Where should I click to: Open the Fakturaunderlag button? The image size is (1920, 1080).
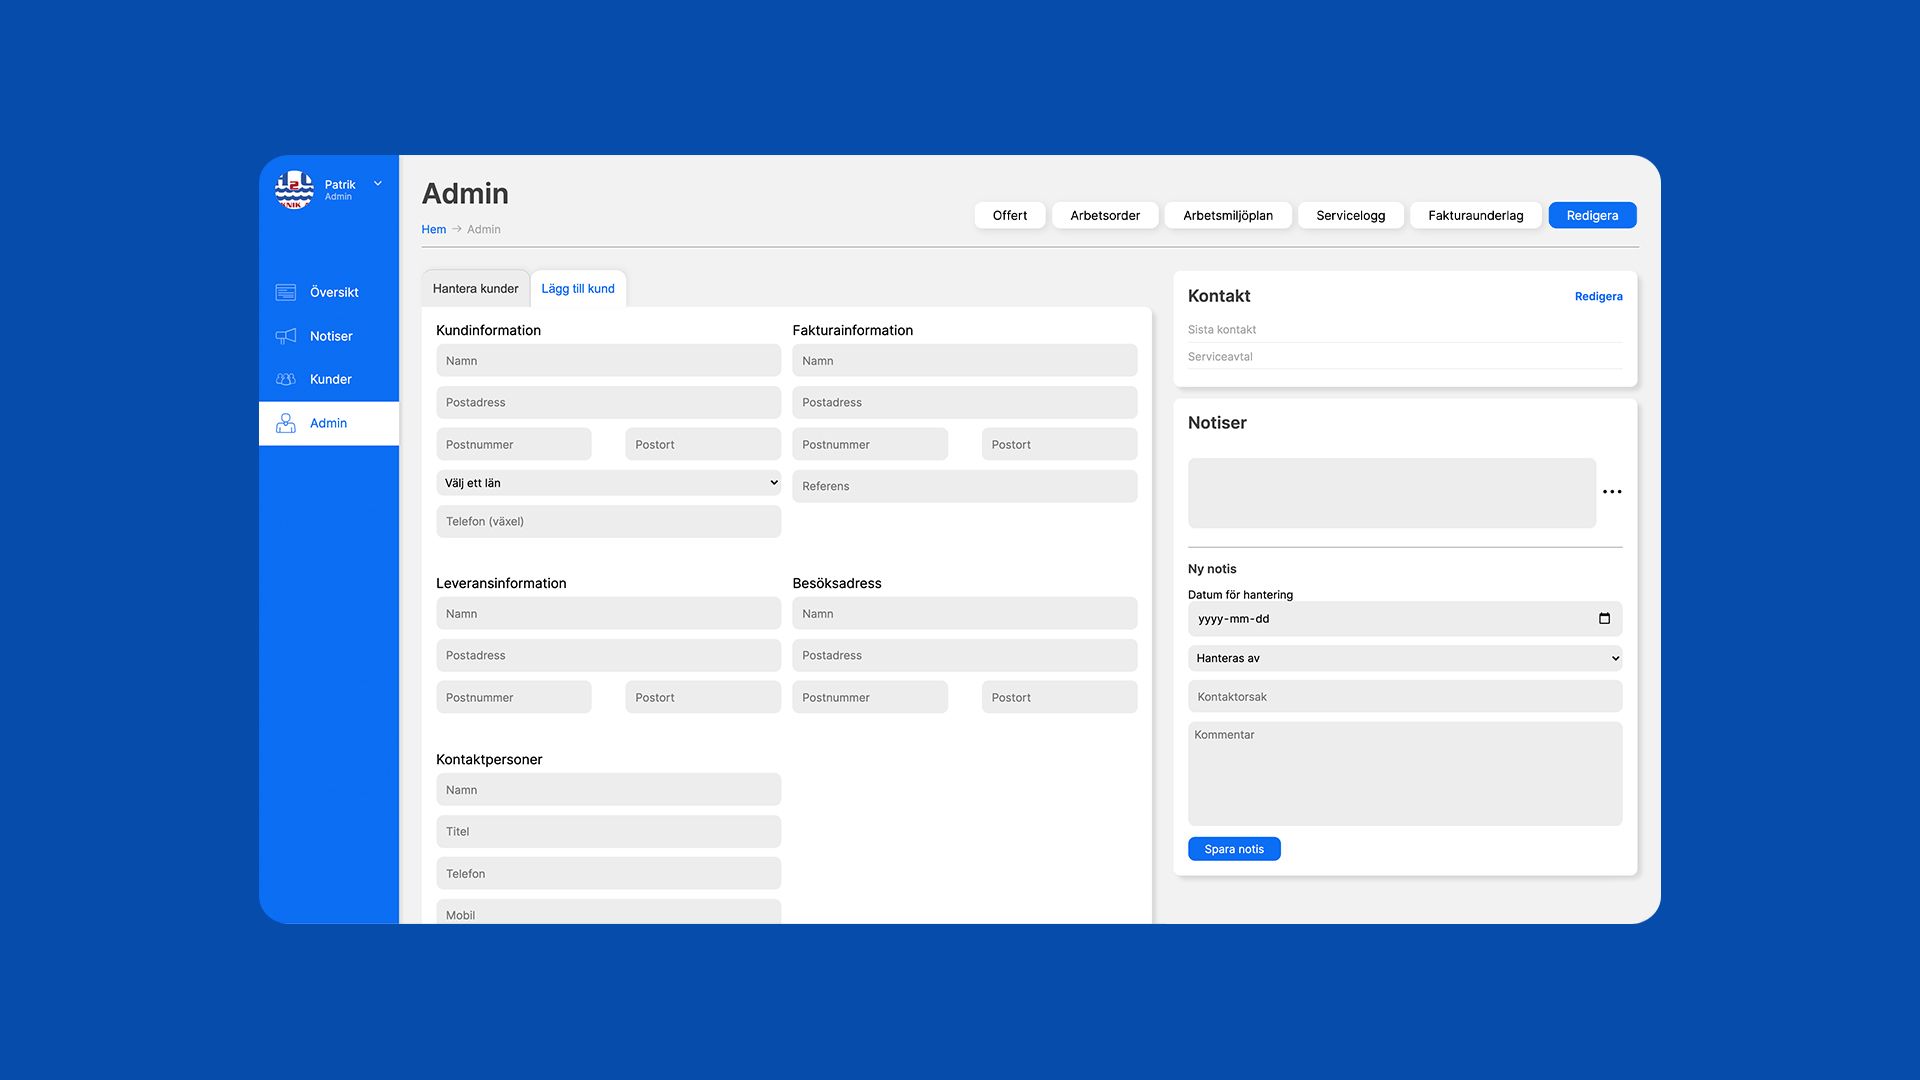pyautogui.click(x=1475, y=215)
